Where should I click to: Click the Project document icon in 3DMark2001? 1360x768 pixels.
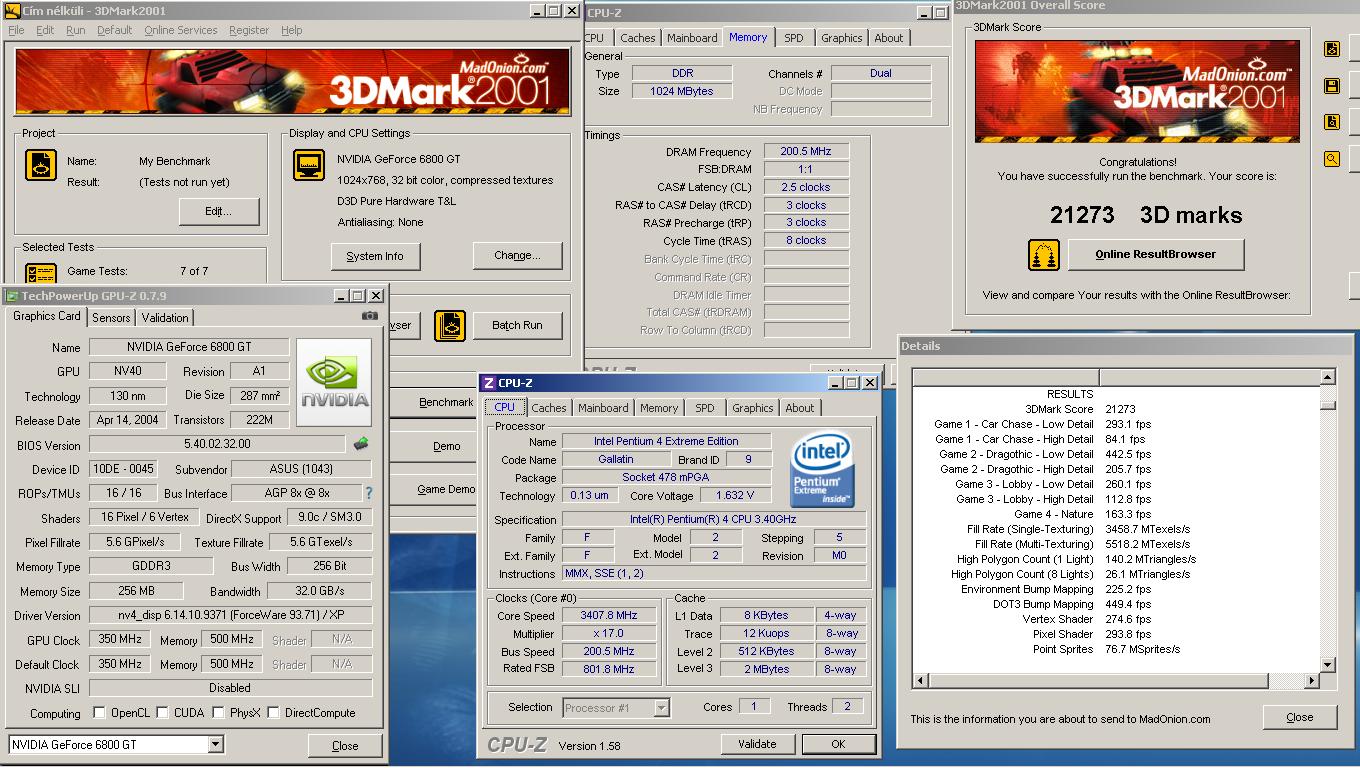(41, 166)
